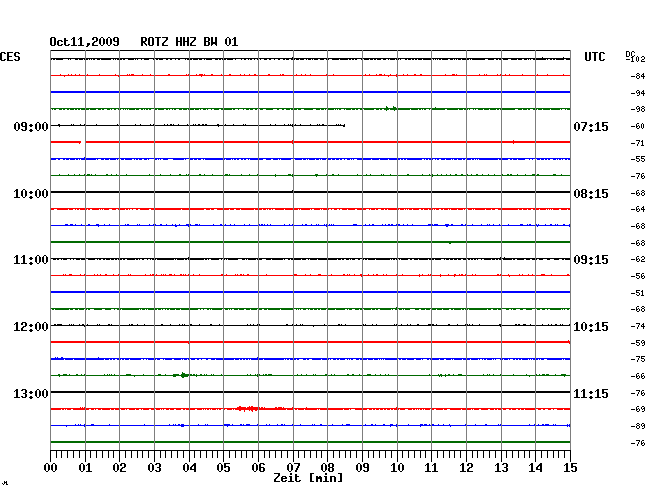Click minute tick label 12

(466, 468)
